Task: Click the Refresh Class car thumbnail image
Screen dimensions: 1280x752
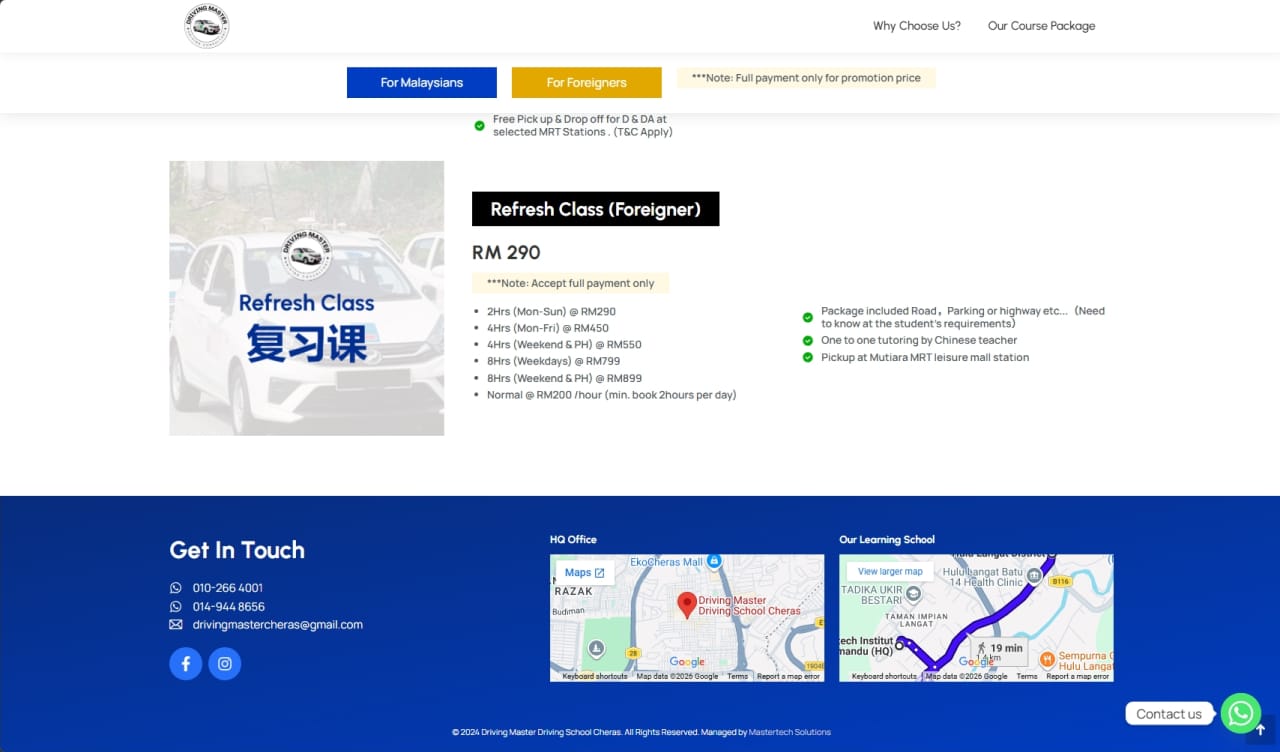Action: [x=307, y=298]
